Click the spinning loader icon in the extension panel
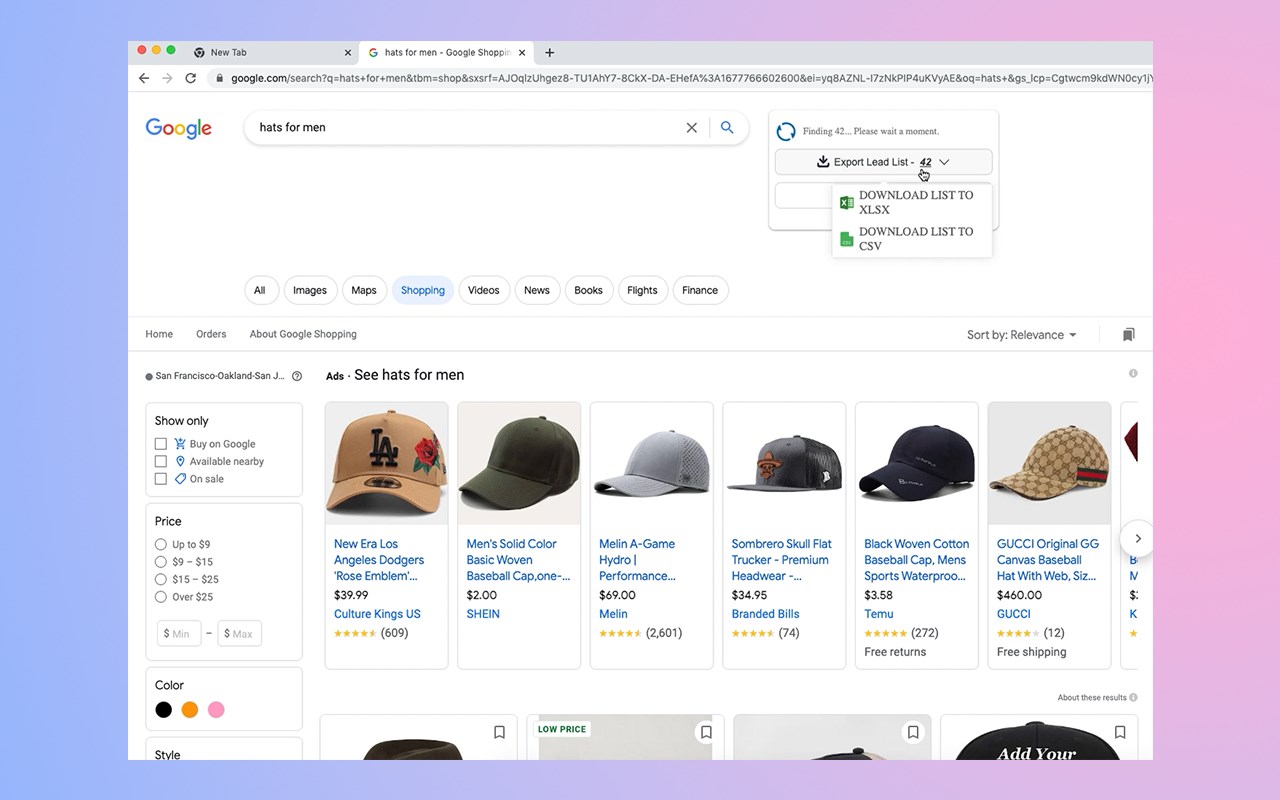 pos(786,131)
